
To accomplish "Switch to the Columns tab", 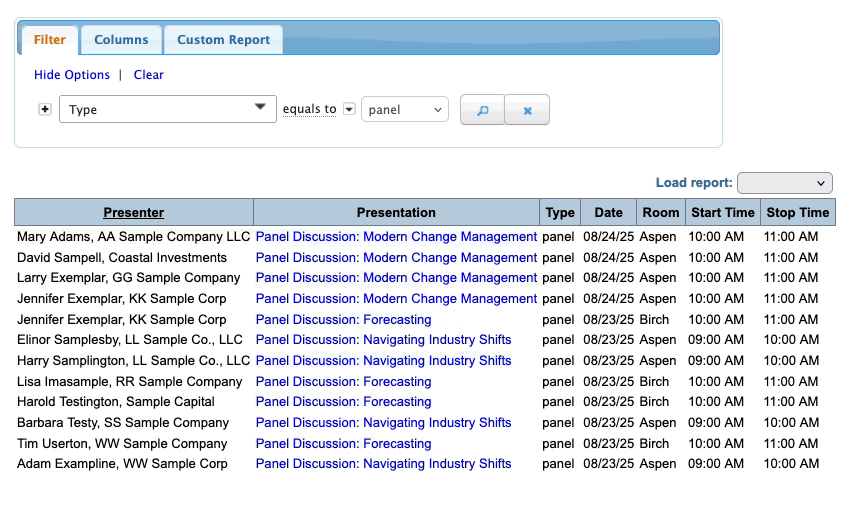I will tap(121, 40).
